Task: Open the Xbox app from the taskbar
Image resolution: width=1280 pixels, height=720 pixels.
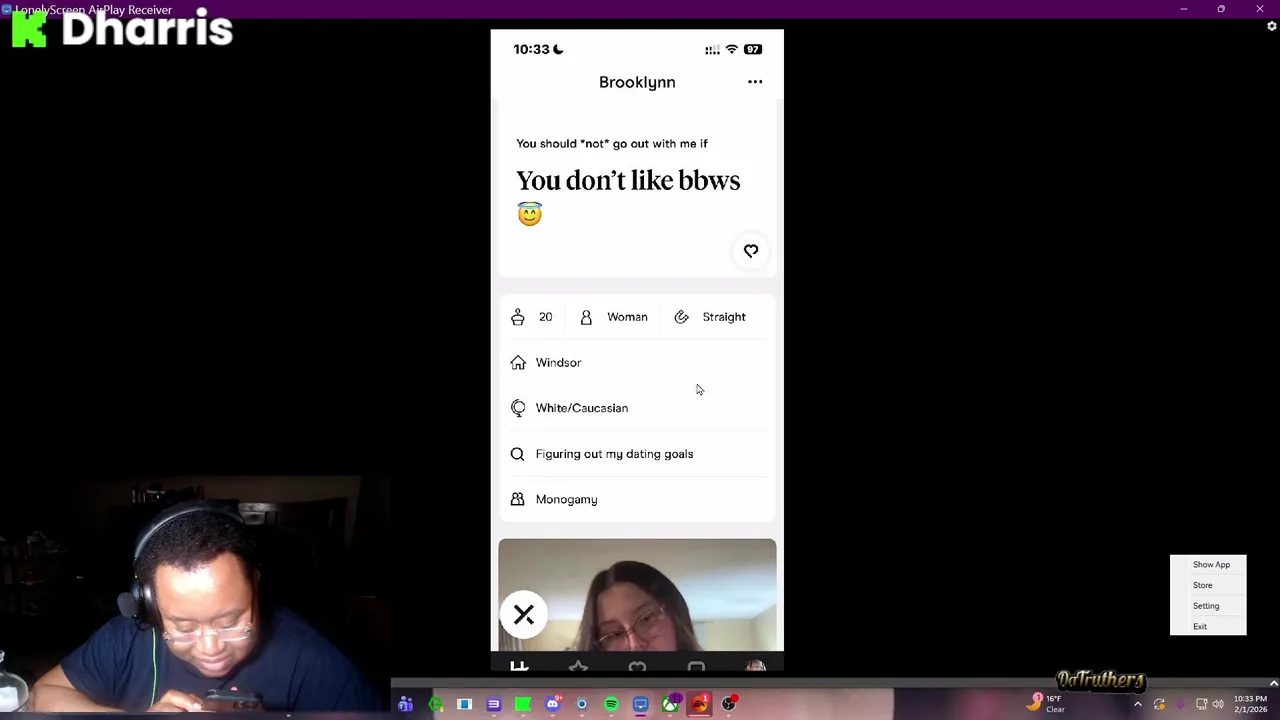Action: coord(670,704)
